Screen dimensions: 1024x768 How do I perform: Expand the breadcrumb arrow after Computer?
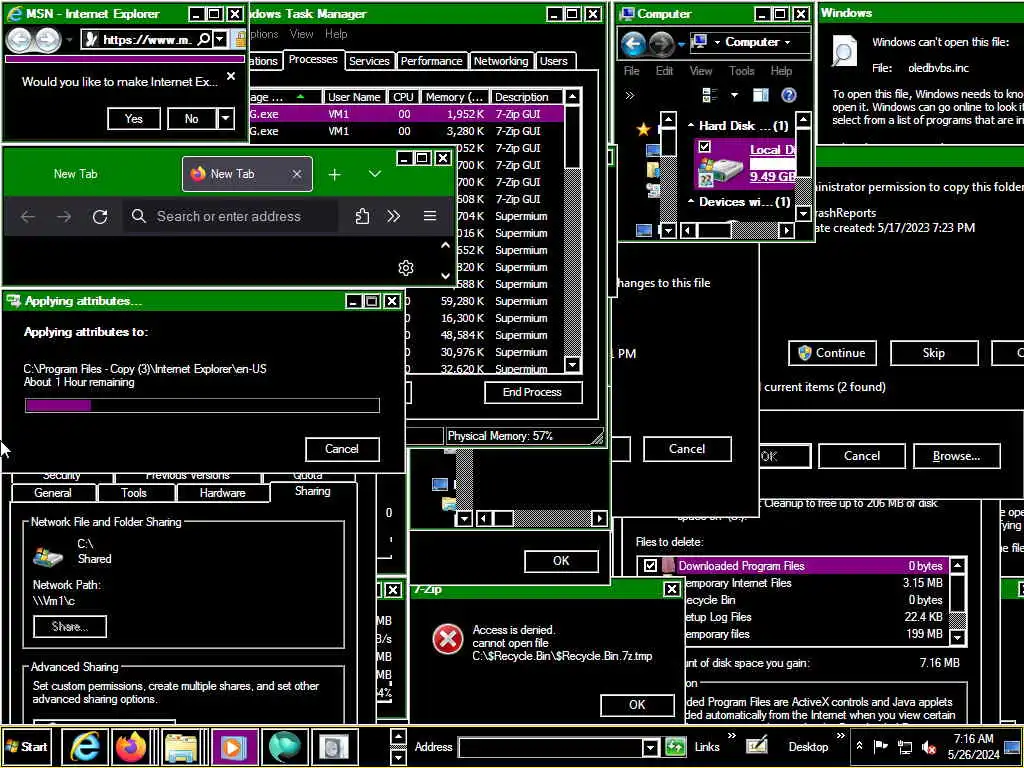[788, 42]
